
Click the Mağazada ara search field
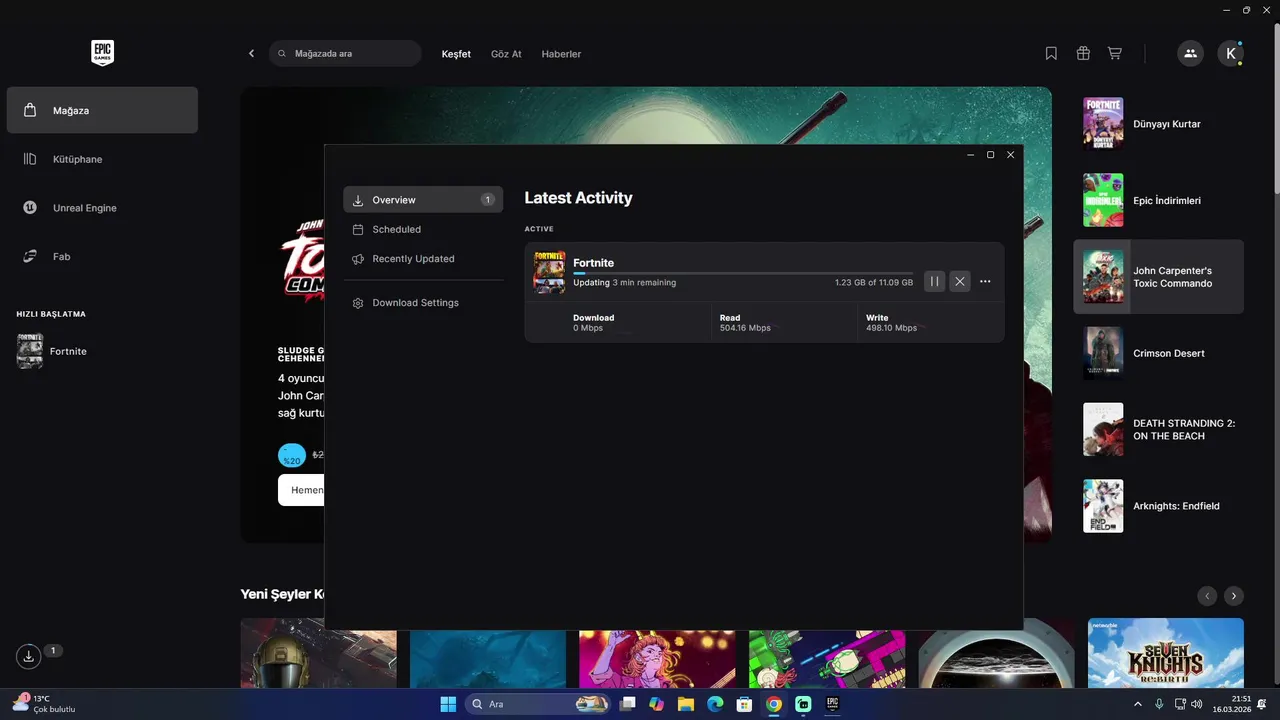[x=345, y=54]
